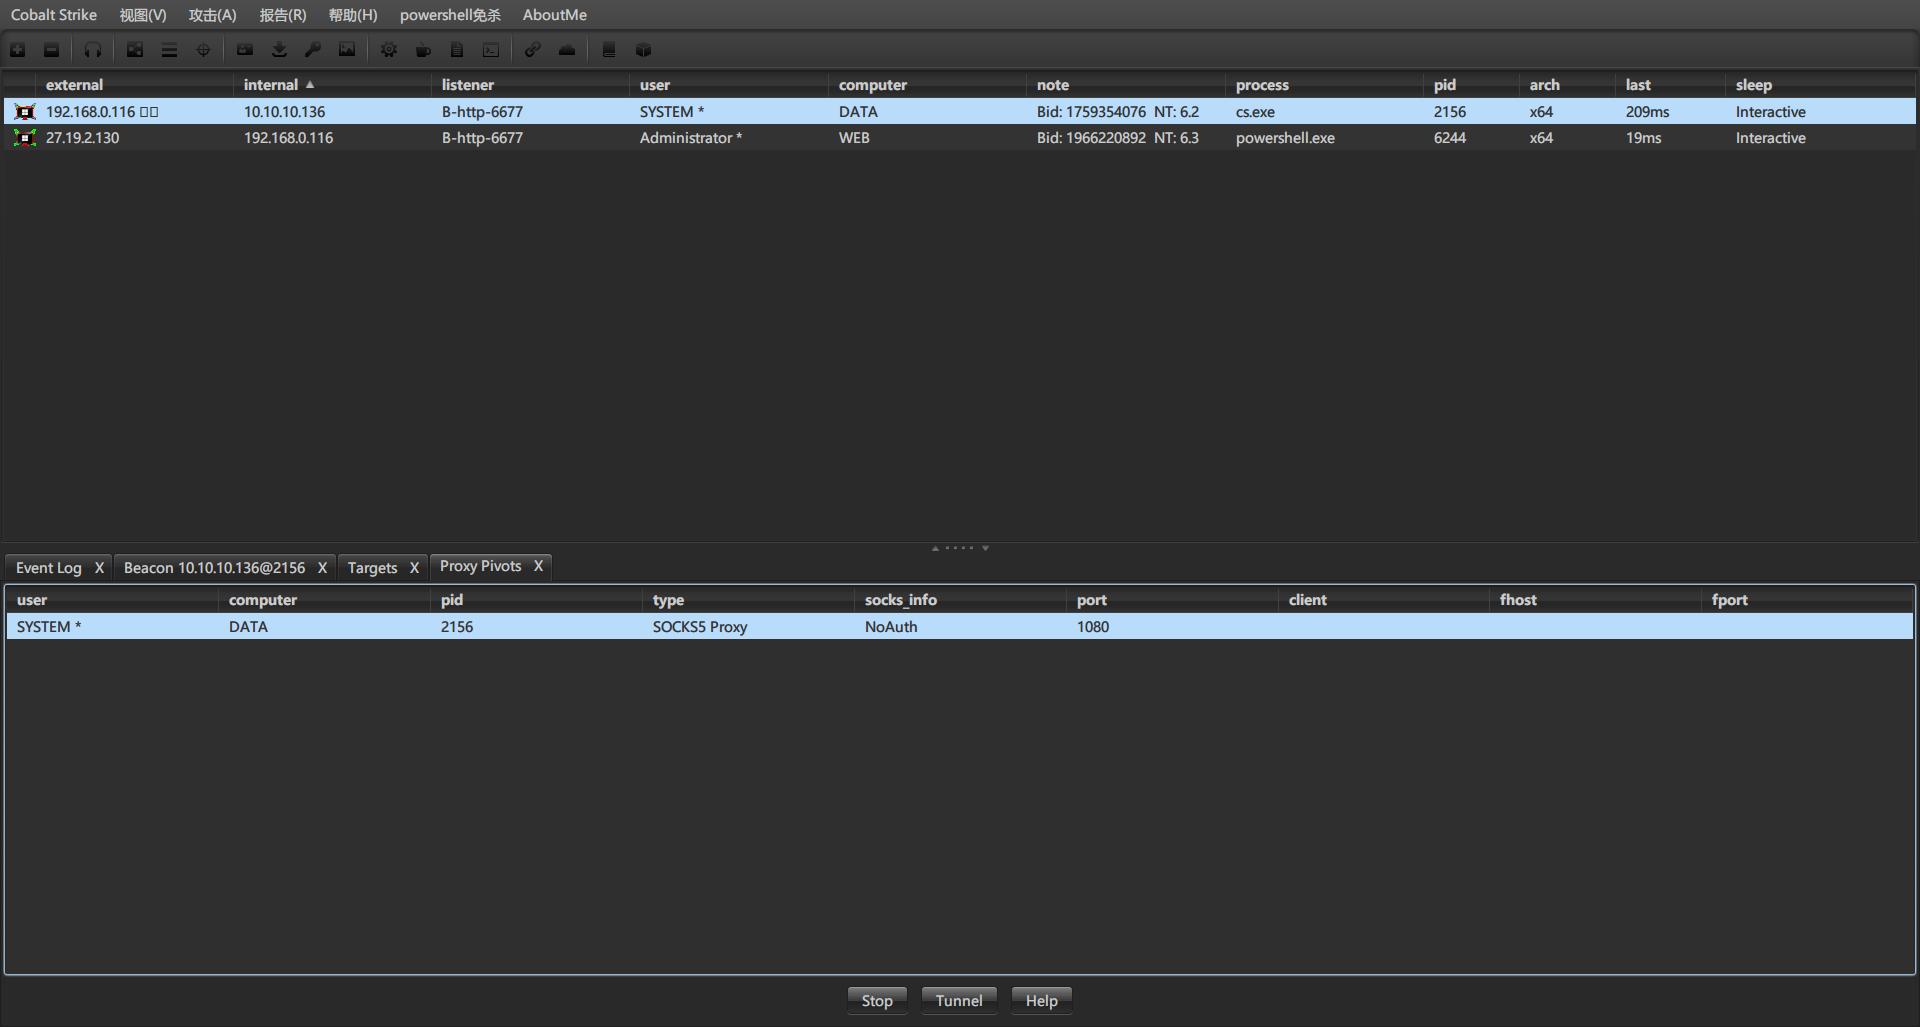
Task: Open the Screenshots picture icon
Action: 347,50
